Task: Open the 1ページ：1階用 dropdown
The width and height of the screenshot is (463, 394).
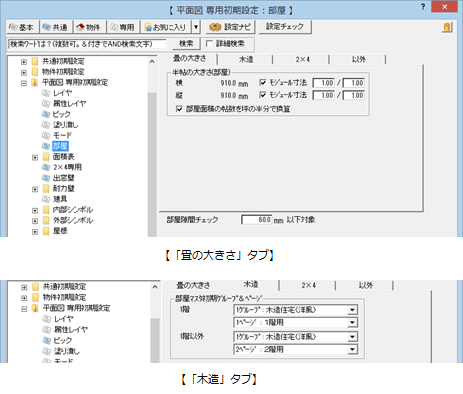Action: [x=296, y=322]
